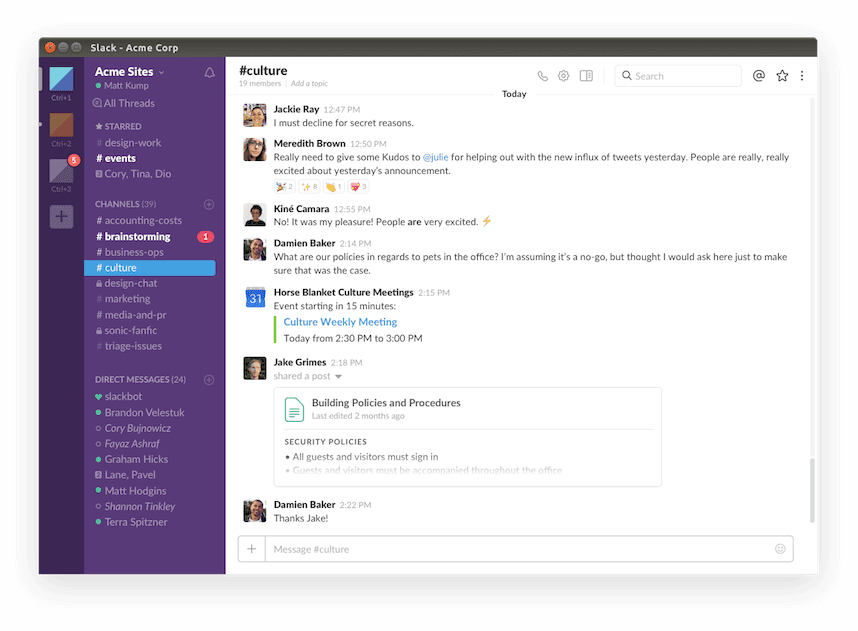Toggle the channel details pane icon
The height and width of the screenshot is (631, 858).
(x=586, y=76)
